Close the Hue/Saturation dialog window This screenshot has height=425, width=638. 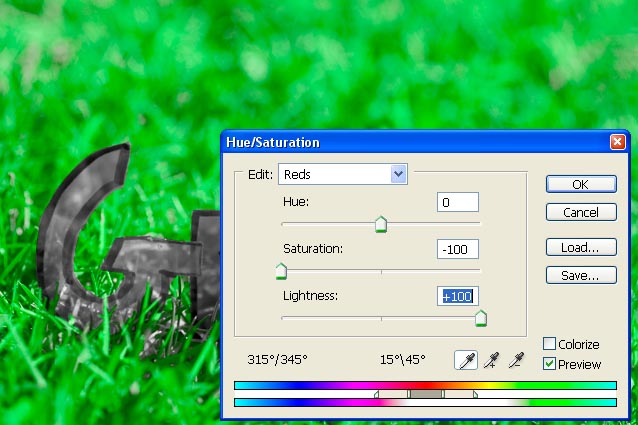(617, 142)
